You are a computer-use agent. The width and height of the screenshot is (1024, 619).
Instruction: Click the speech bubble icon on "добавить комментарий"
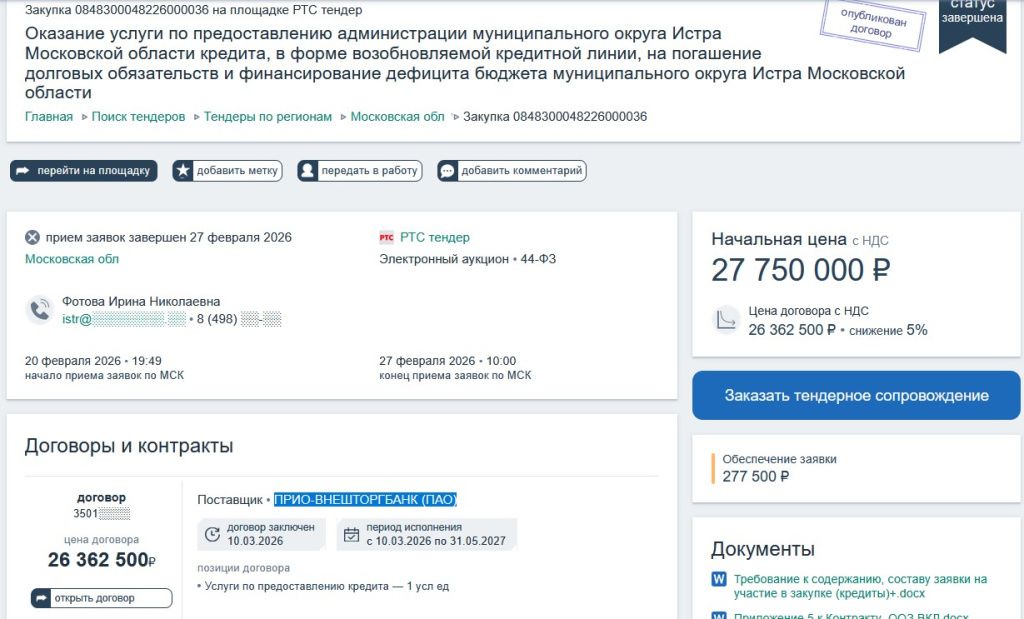coord(448,170)
